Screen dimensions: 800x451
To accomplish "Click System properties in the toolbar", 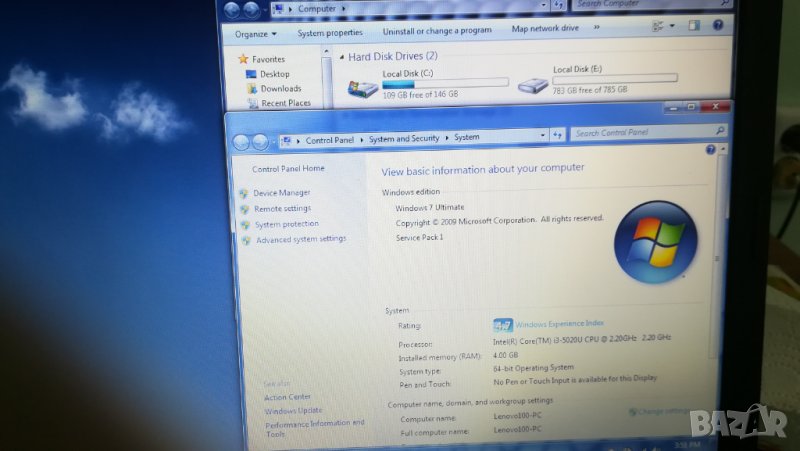I will click(x=330, y=32).
